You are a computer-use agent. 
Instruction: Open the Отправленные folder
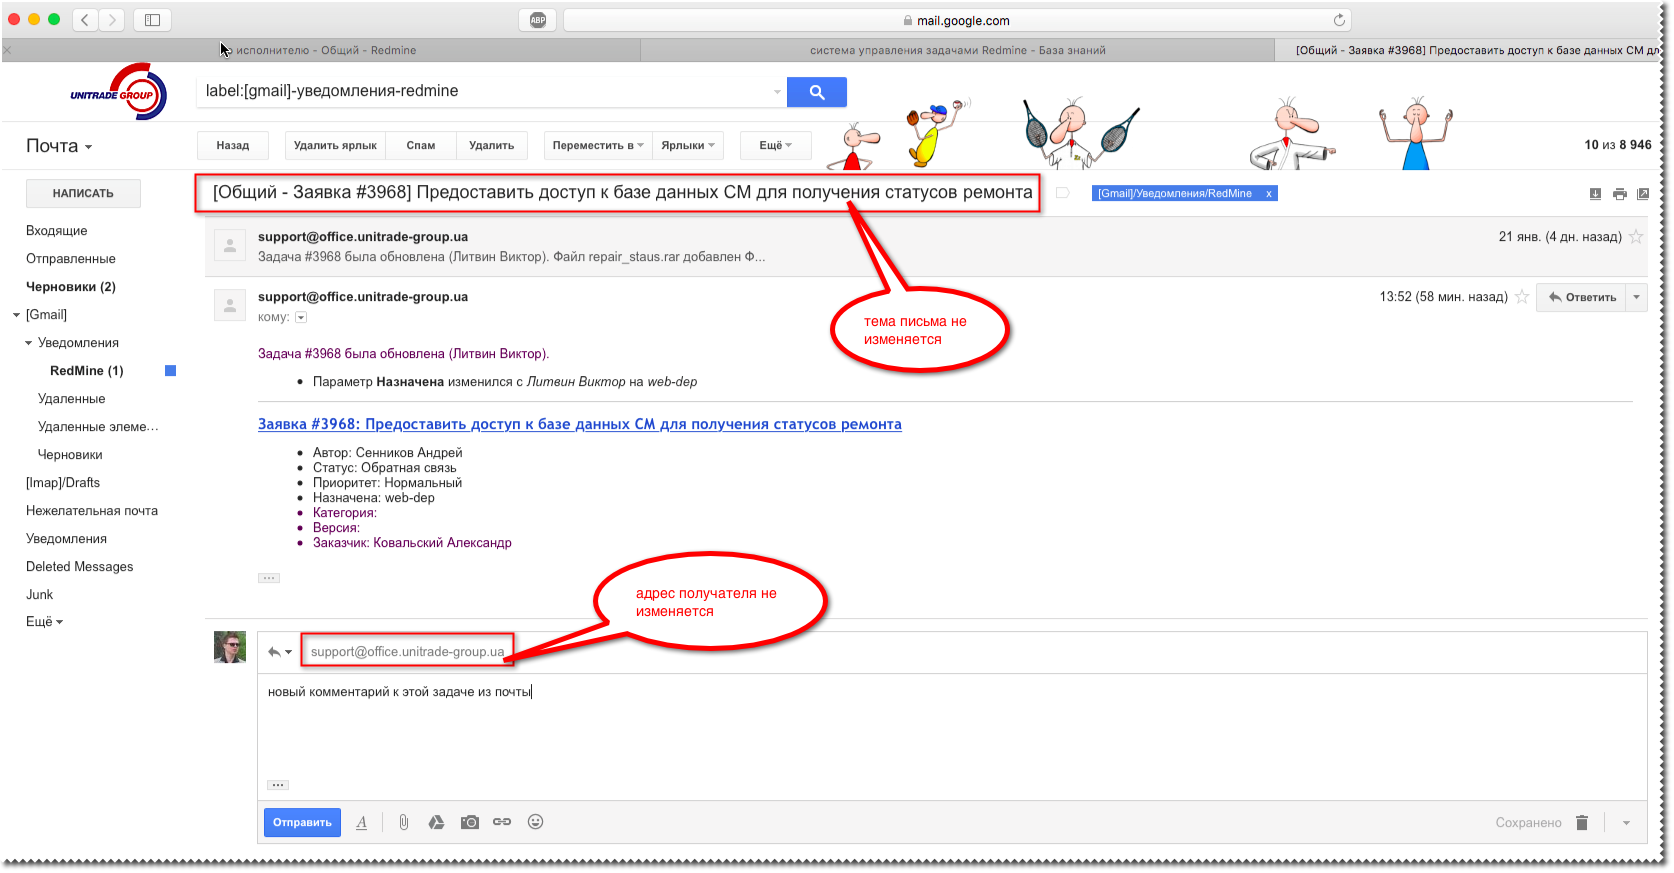(70, 259)
